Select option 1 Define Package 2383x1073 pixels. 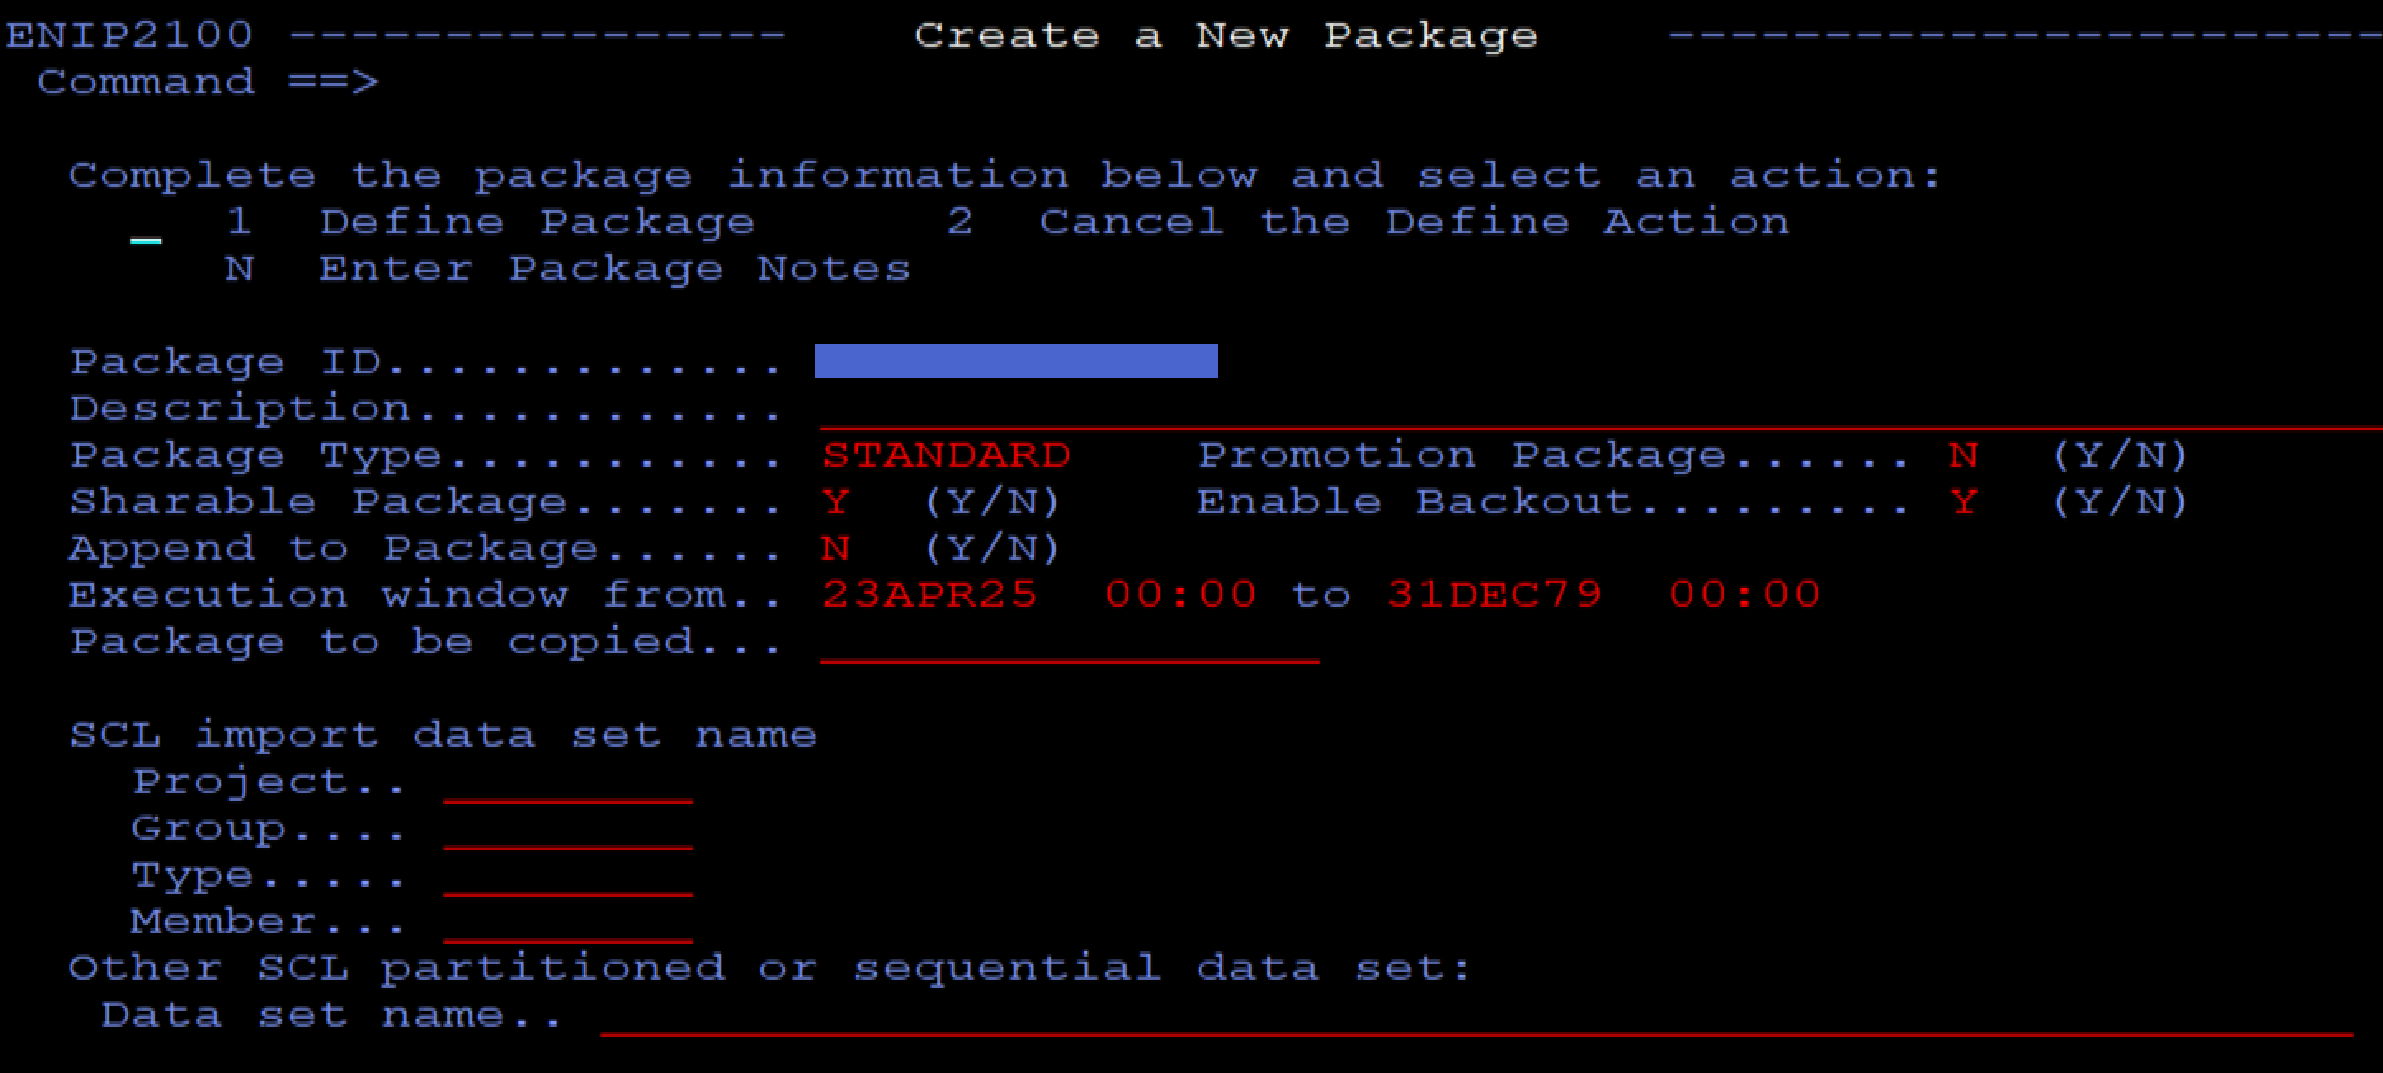pos(537,222)
